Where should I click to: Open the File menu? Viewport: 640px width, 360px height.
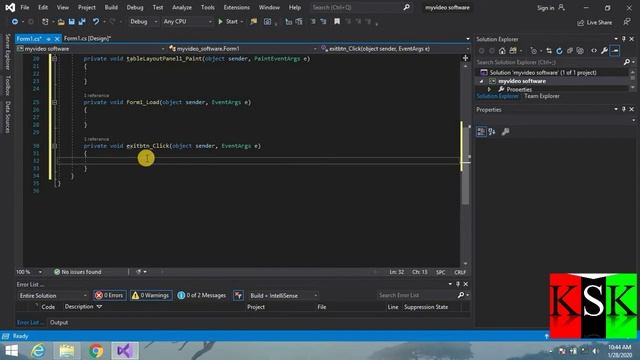(25, 7)
